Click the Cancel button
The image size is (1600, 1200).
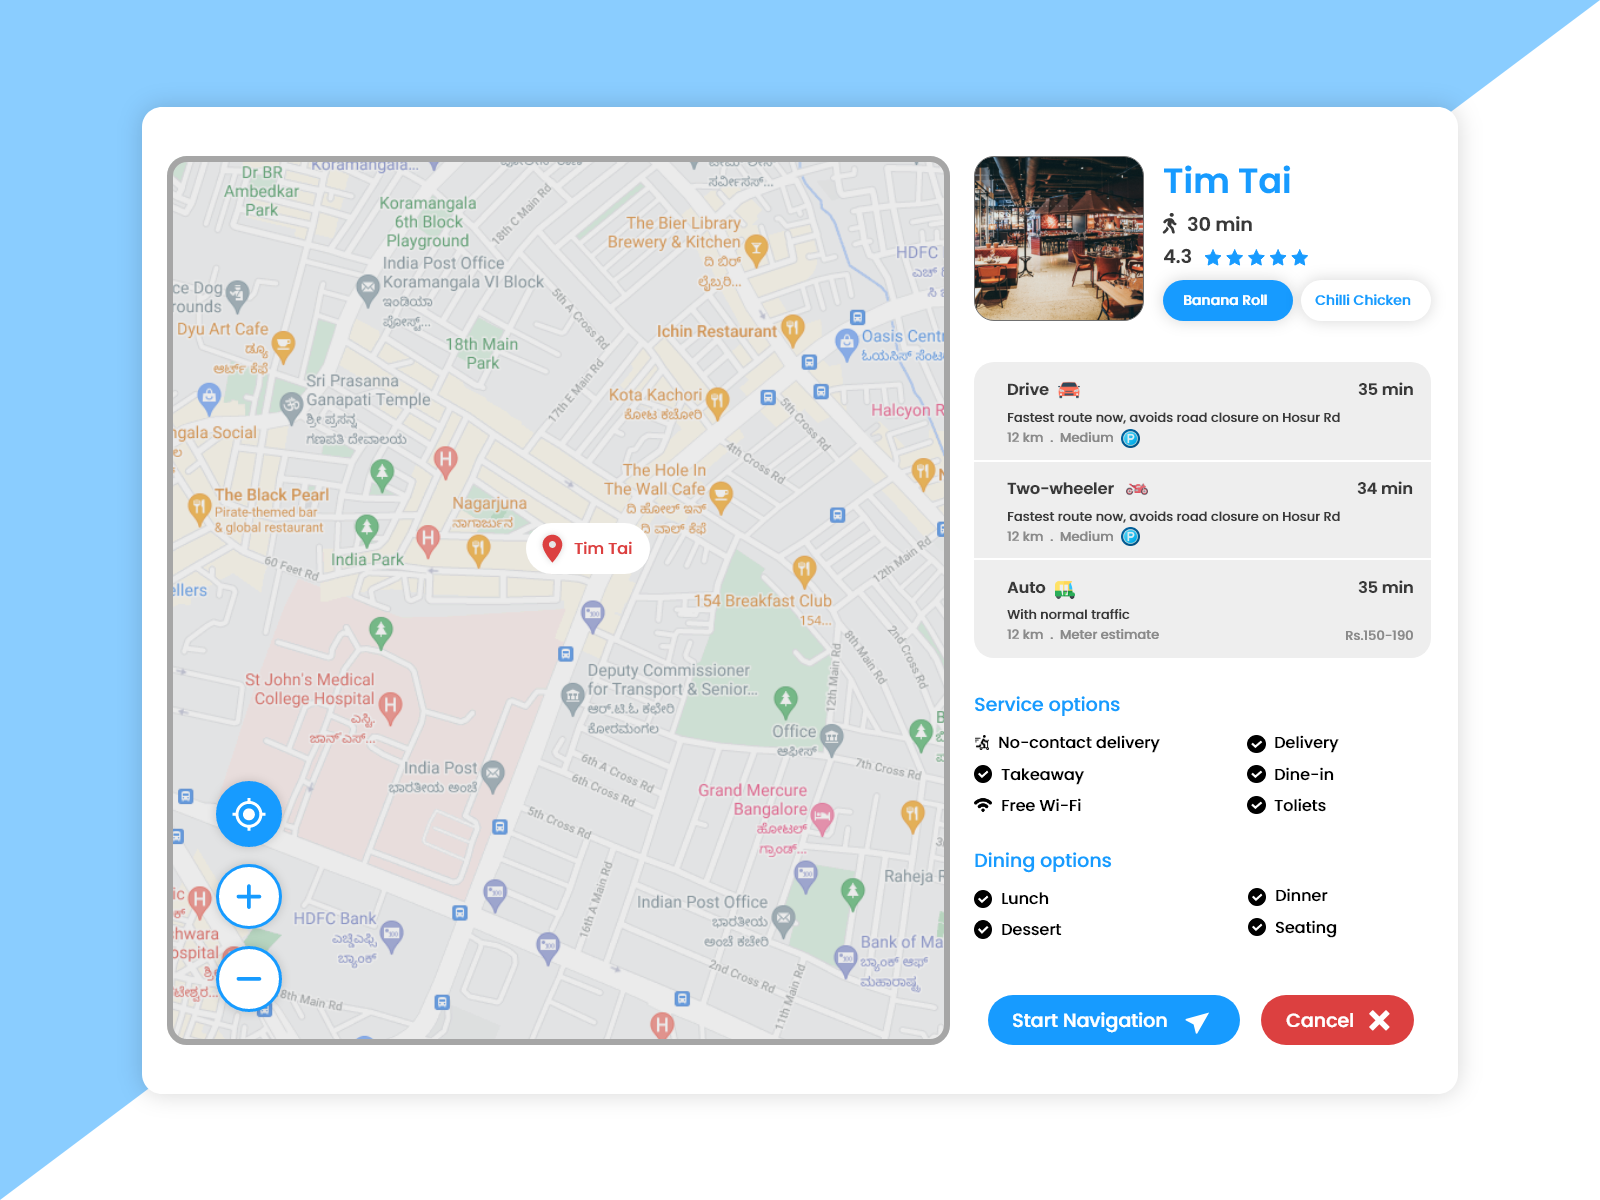pyautogui.click(x=1336, y=1020)
